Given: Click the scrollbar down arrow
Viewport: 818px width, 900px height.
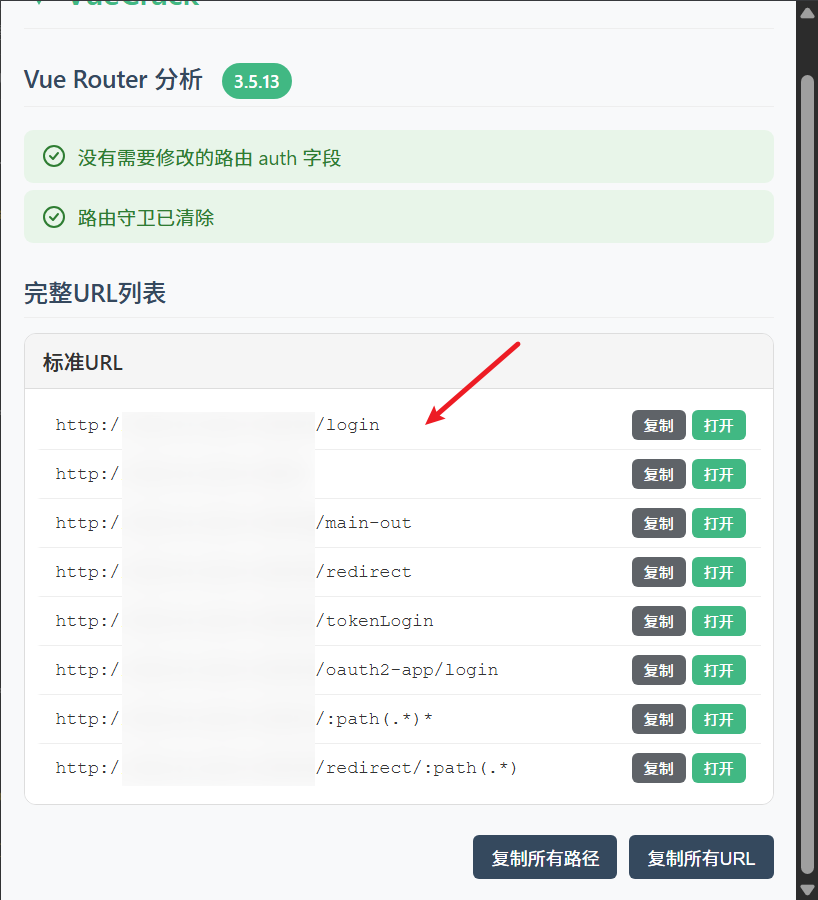Looking at the screenshot, I should coord(807,889).
